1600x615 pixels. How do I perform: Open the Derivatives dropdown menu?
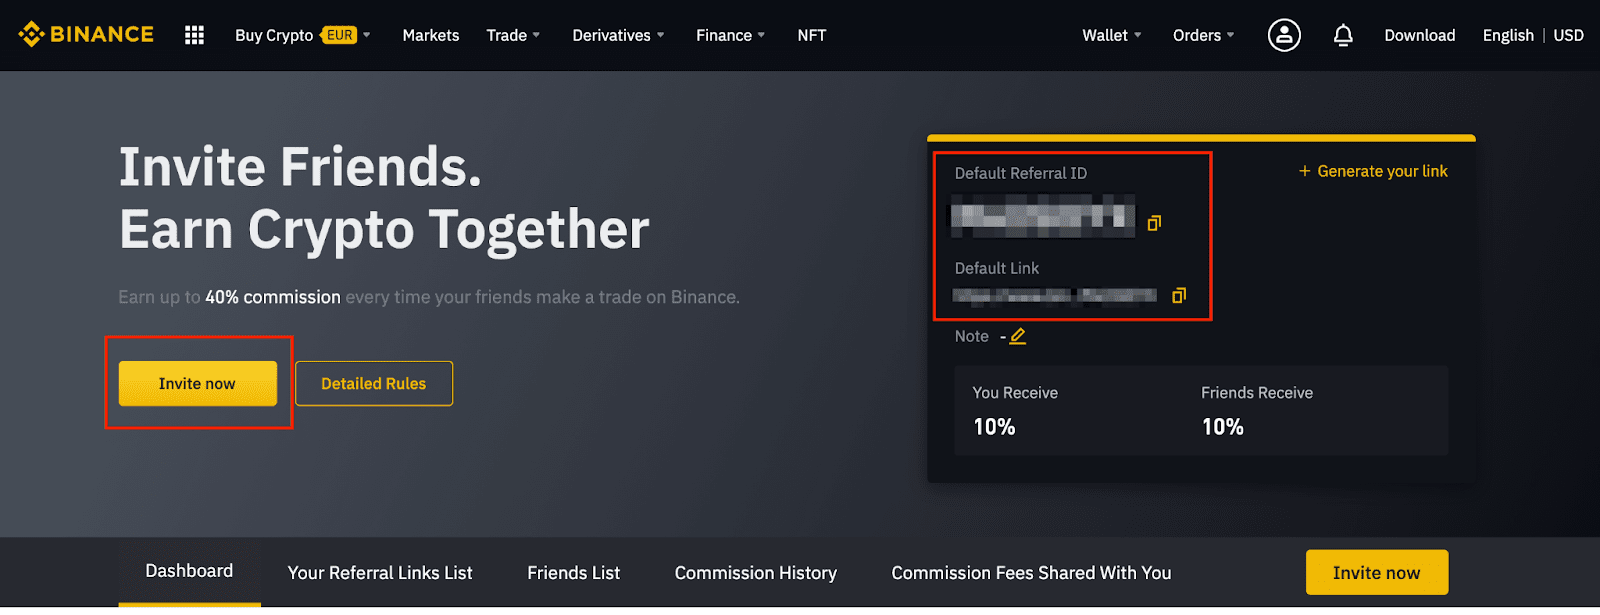tap(618, 35)
